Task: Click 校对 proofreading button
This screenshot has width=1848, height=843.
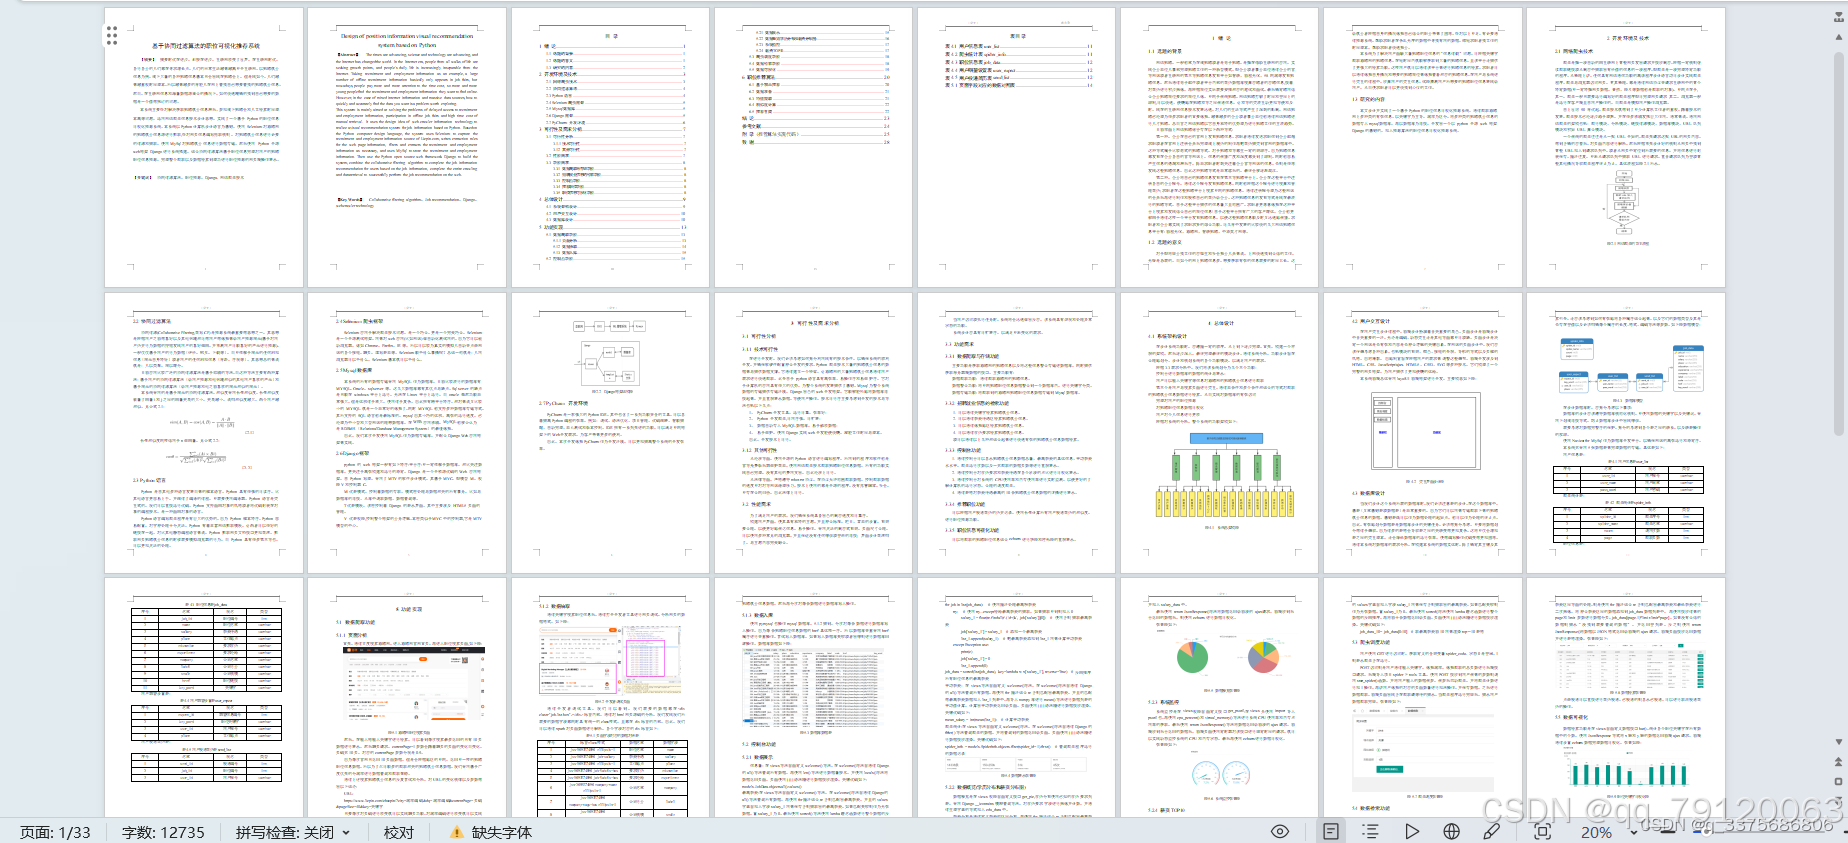Action: [398, 832]
